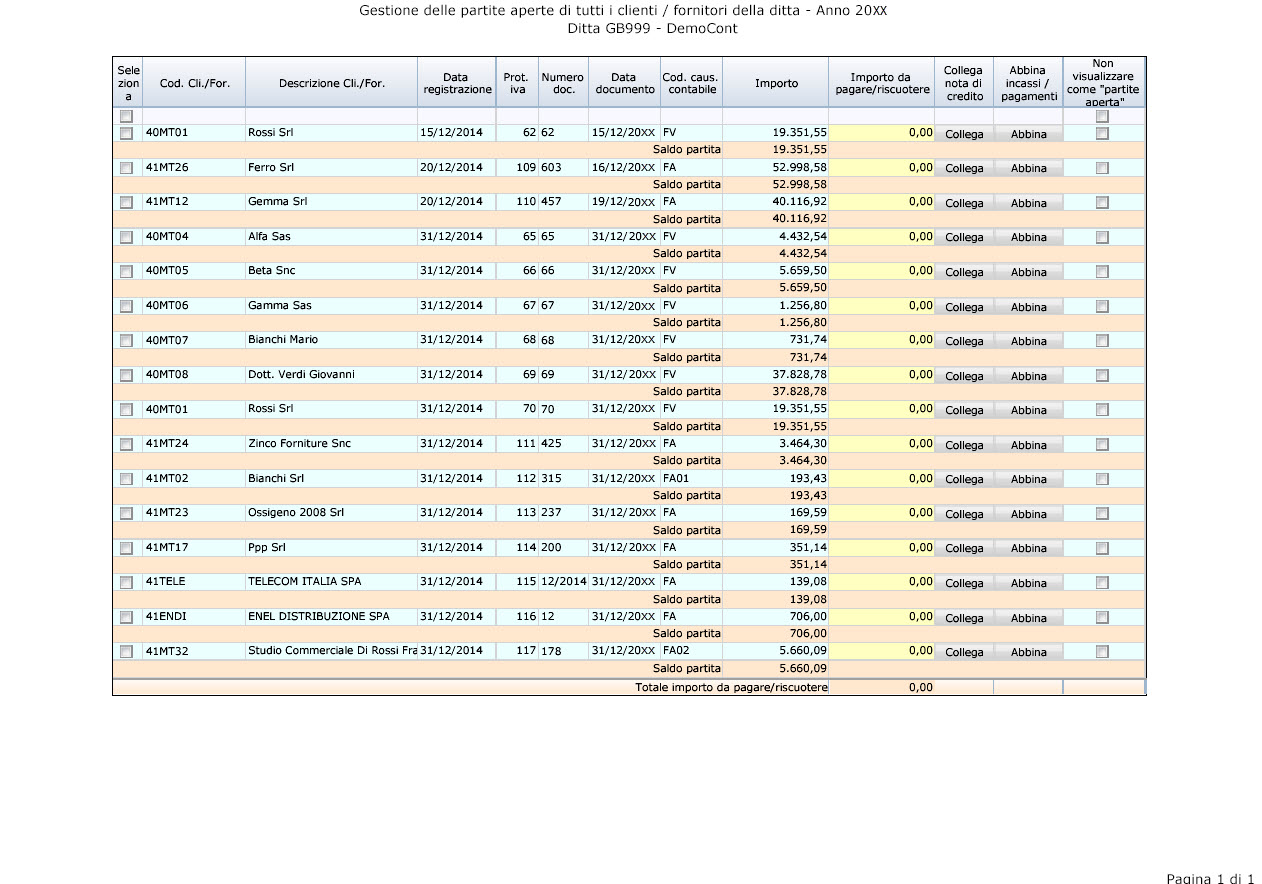Select Zinco Forniture Snc row checkbox
Image resolution: width=1262 pixels, height=884 pixels.
click(126, 444)
